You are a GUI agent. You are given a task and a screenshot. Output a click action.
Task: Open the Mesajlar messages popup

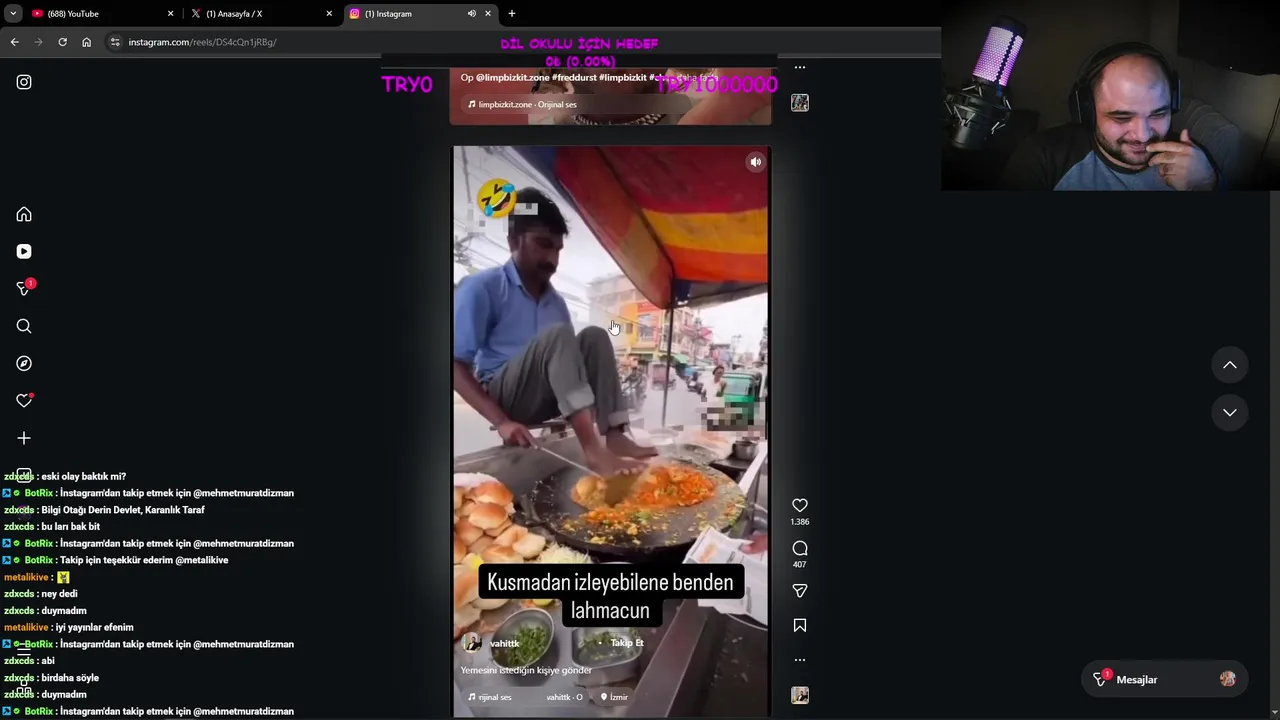tap(1163, 680)
